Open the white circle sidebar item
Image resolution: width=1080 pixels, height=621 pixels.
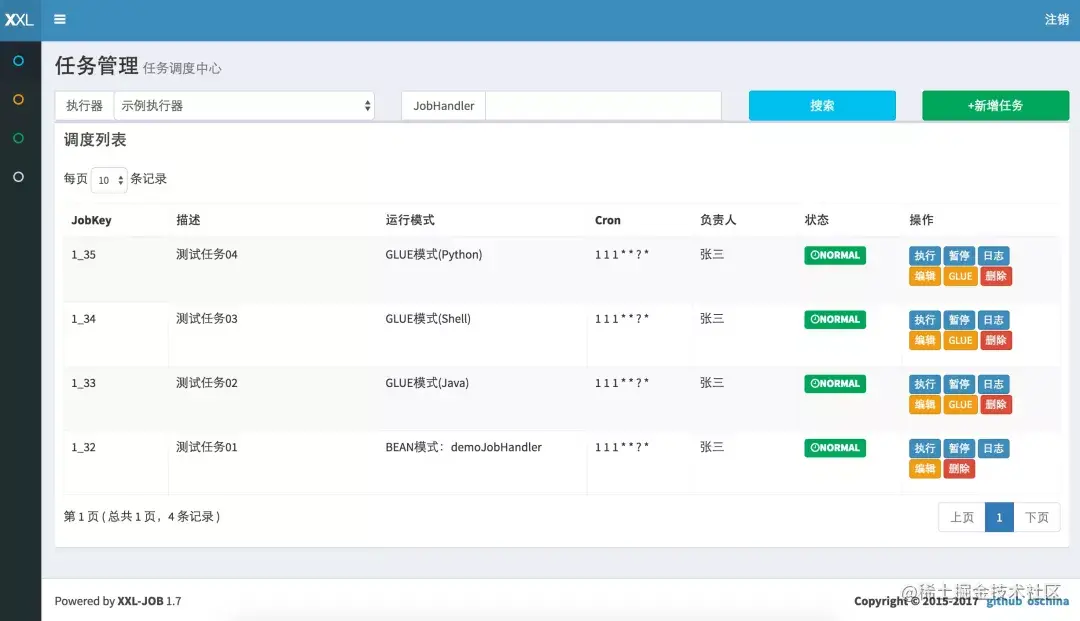click(x=19, y=177)
